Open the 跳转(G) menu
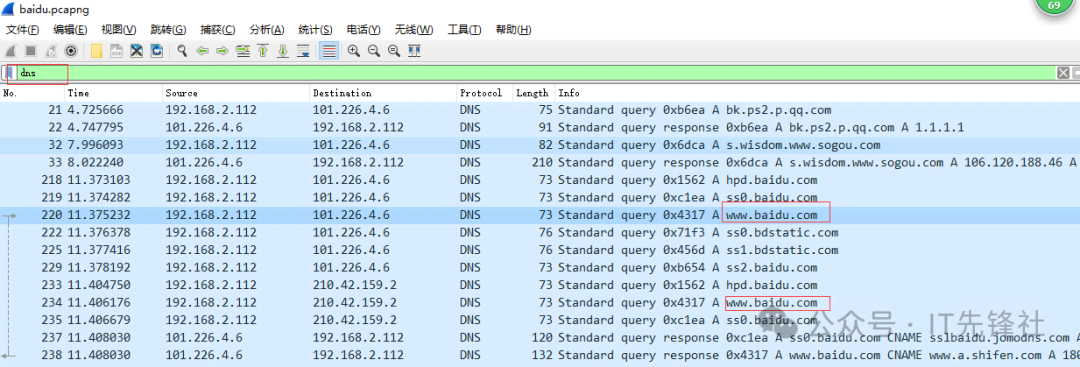 click(168, 30)
